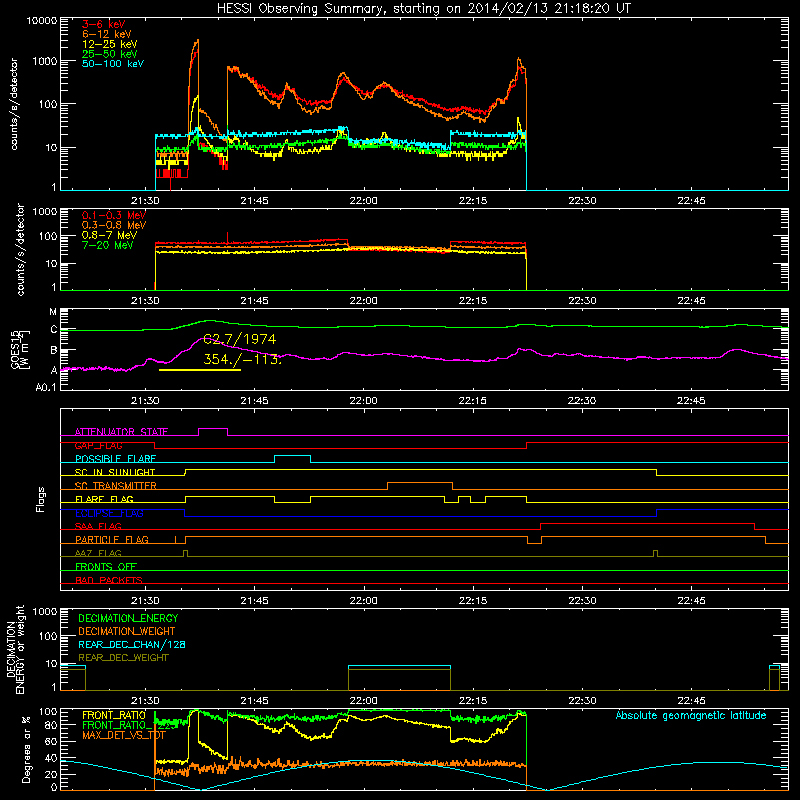Click the A0.1 tick label on GOES axis

coord(46,387)
